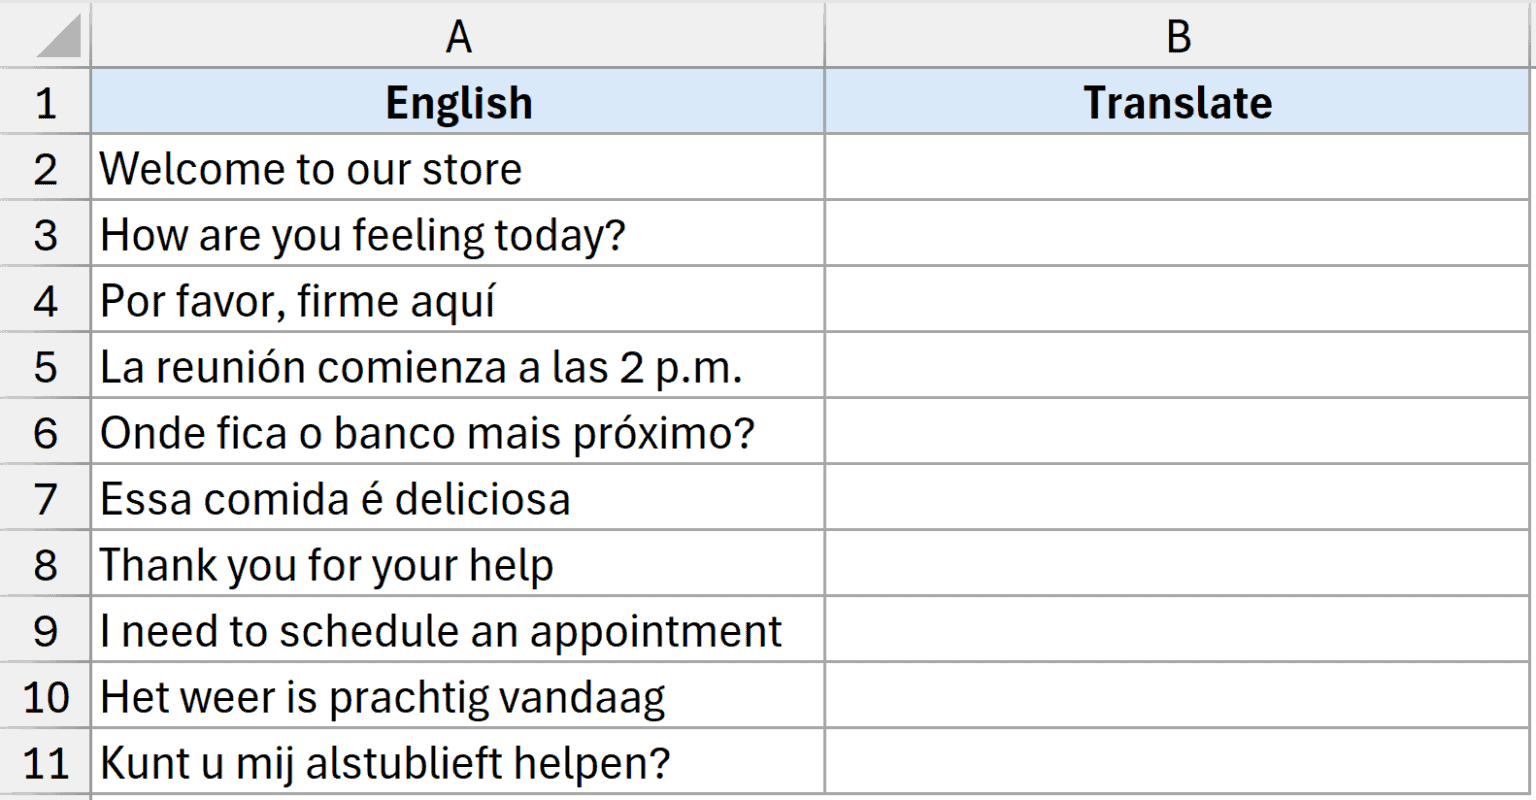Select 'Het weer is prachtig vandaag'

click(458, 697)
